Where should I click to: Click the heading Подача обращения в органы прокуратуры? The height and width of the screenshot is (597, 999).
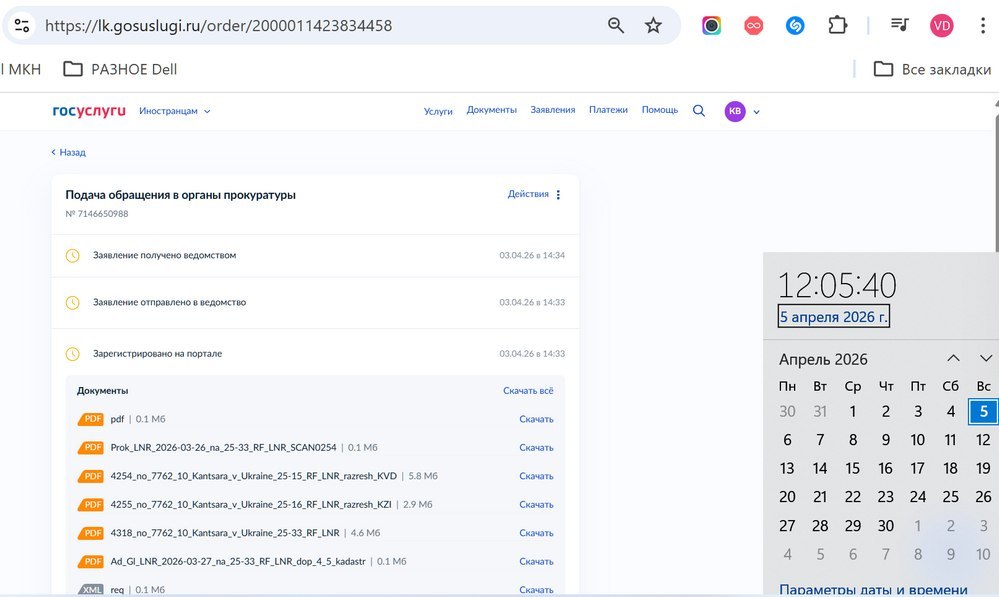tap(180, 195)
